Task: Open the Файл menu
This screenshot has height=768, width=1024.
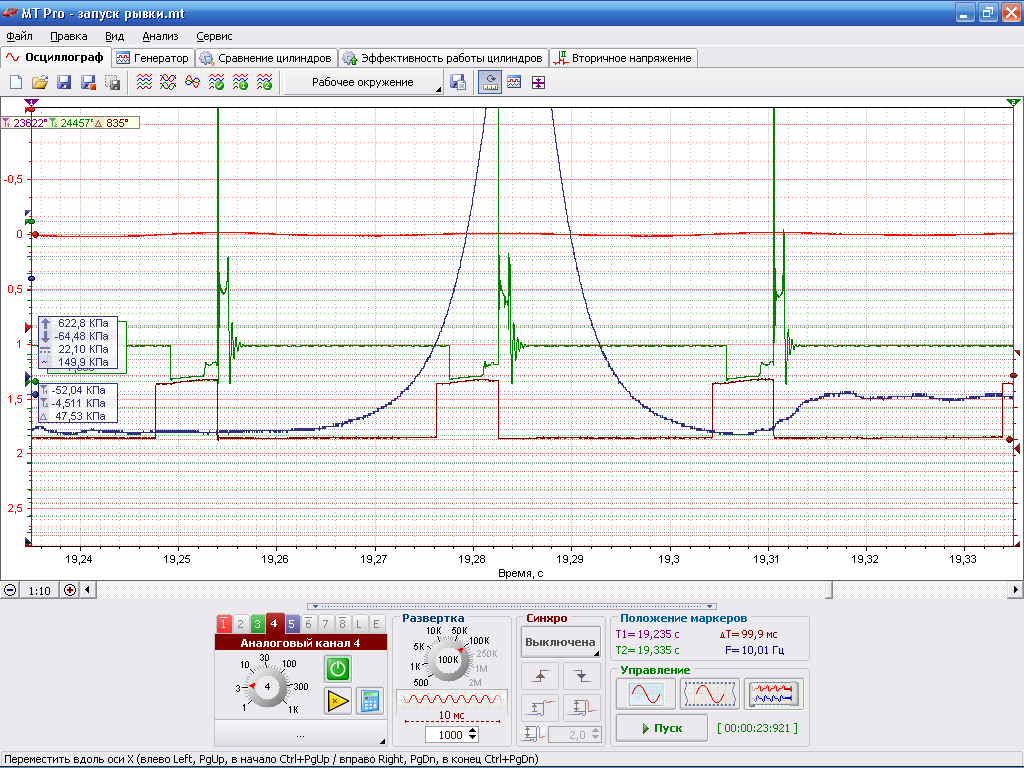Action: click(x=19, y=37)
